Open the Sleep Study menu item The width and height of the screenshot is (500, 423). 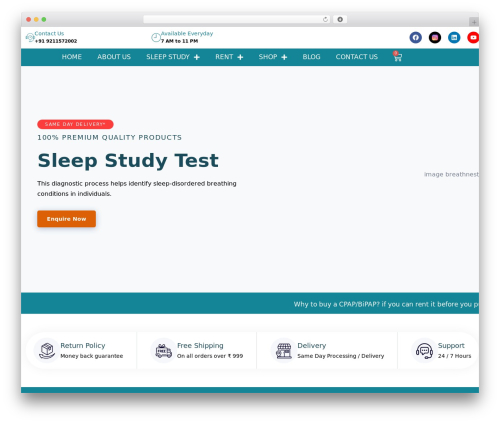168,57
